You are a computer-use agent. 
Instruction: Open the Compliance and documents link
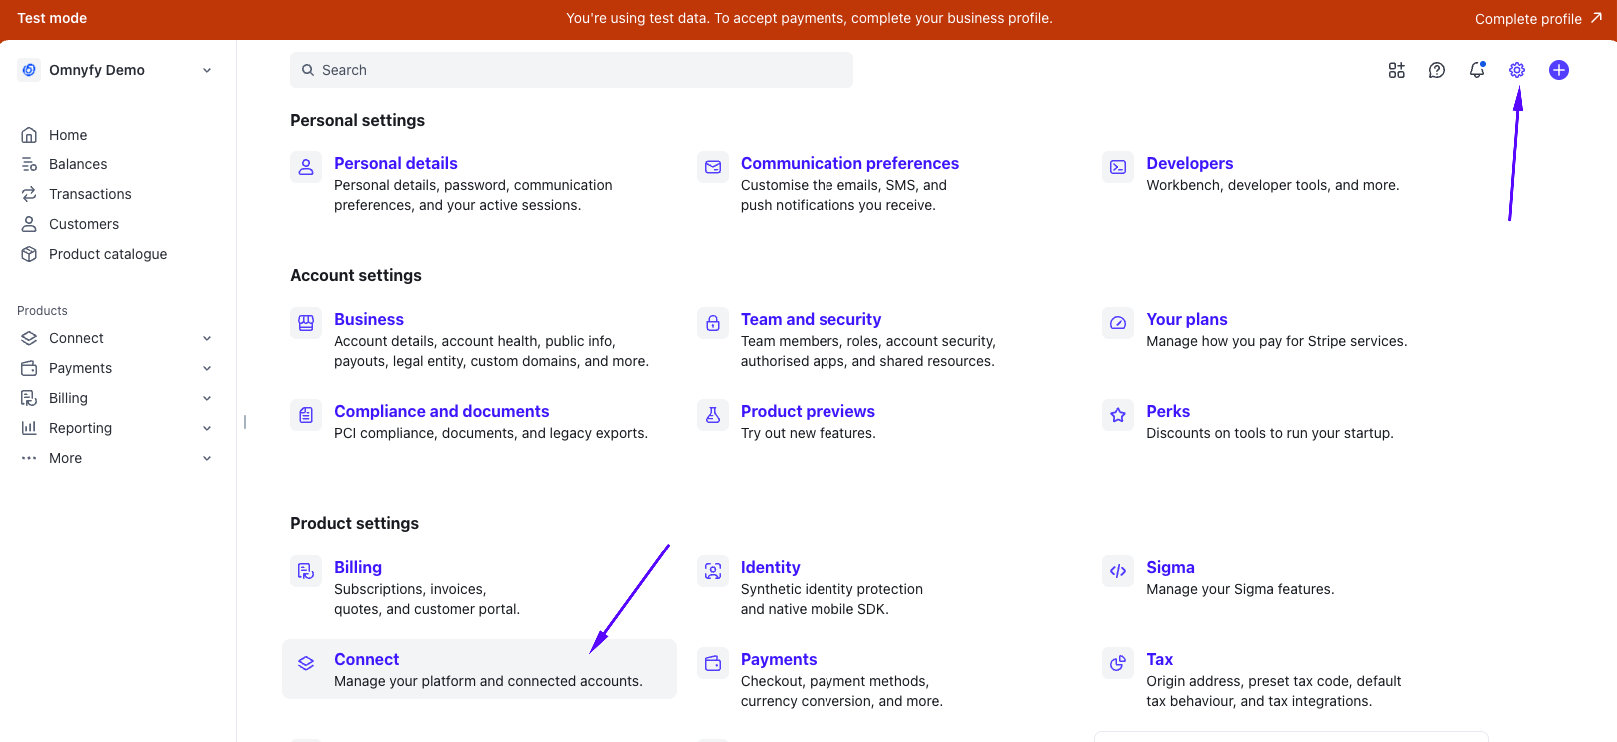442,411
